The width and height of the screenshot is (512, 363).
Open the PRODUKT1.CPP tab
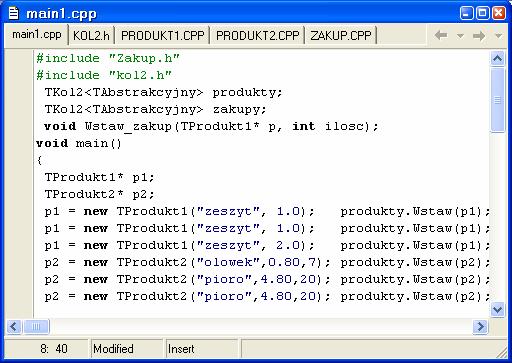[162, 35]
